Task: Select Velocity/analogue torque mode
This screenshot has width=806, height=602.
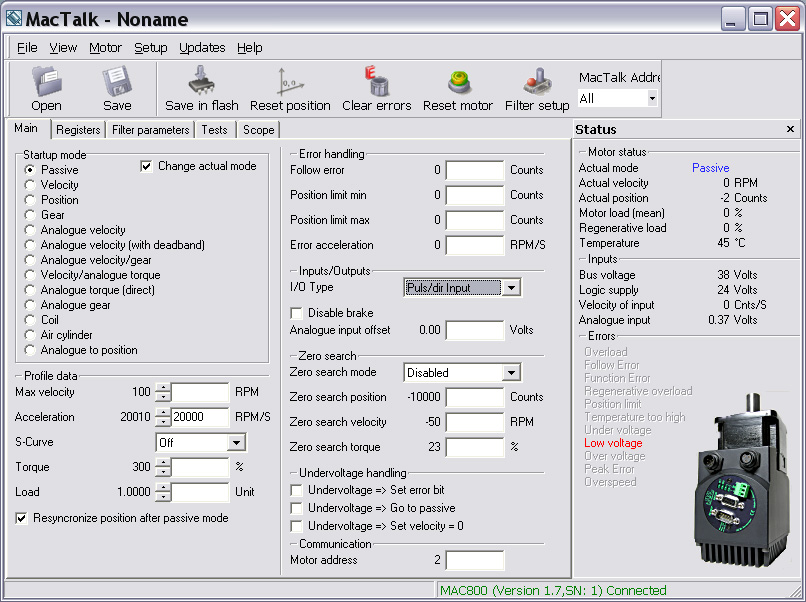Action: [x=30, y=275]
